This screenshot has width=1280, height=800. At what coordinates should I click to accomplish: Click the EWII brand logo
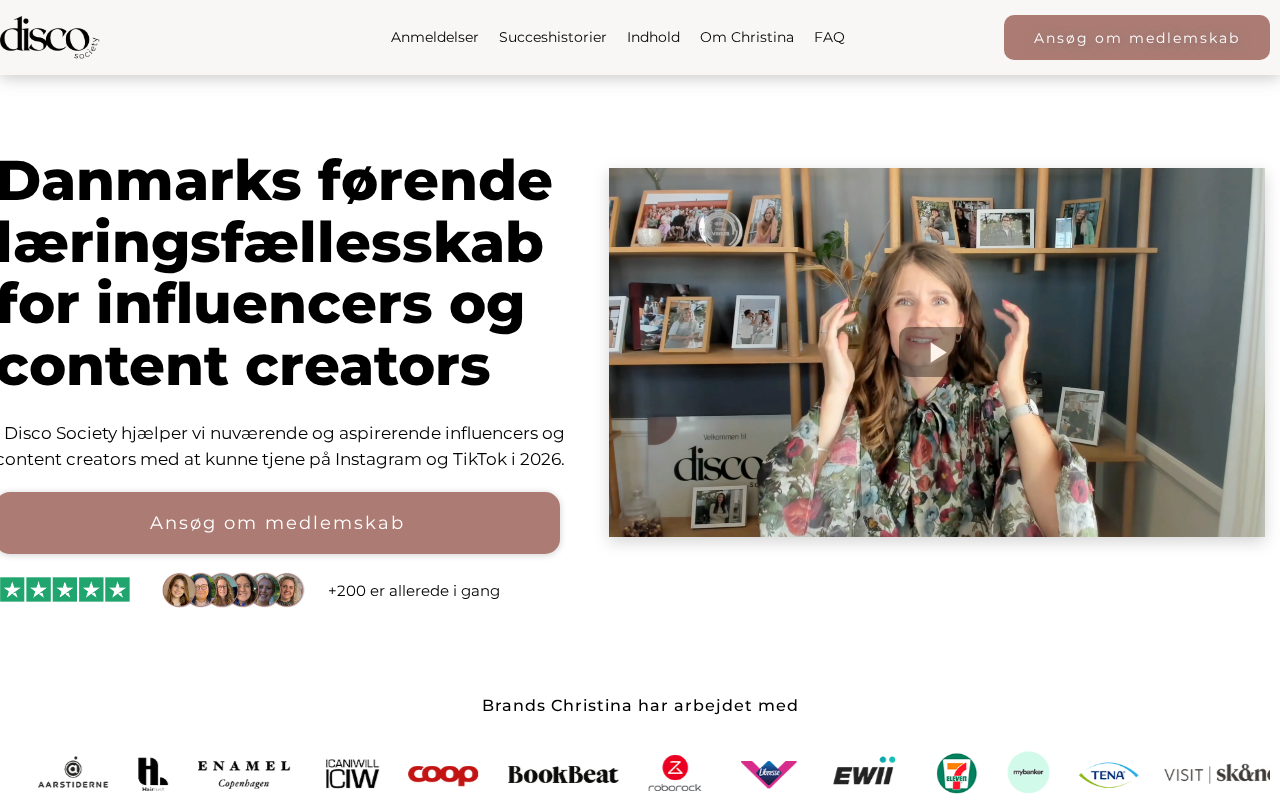coord(864,772)
